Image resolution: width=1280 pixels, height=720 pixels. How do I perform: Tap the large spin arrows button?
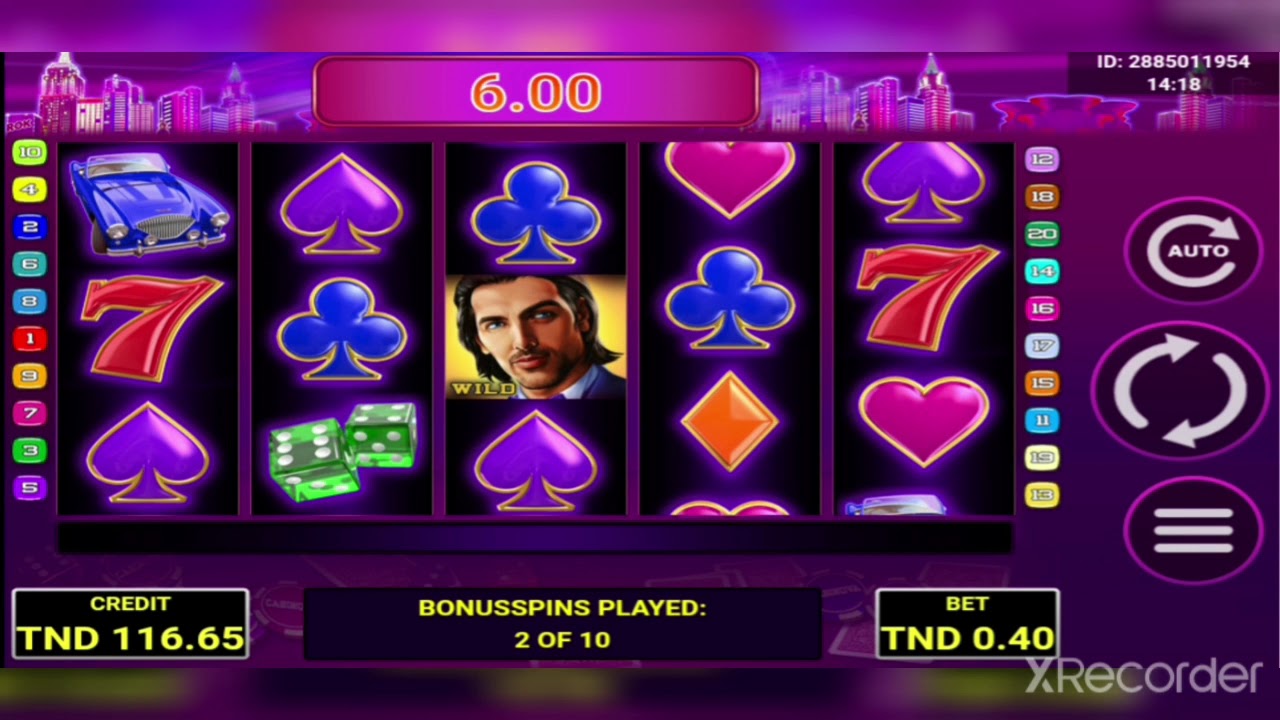[x=1181, y=390]
